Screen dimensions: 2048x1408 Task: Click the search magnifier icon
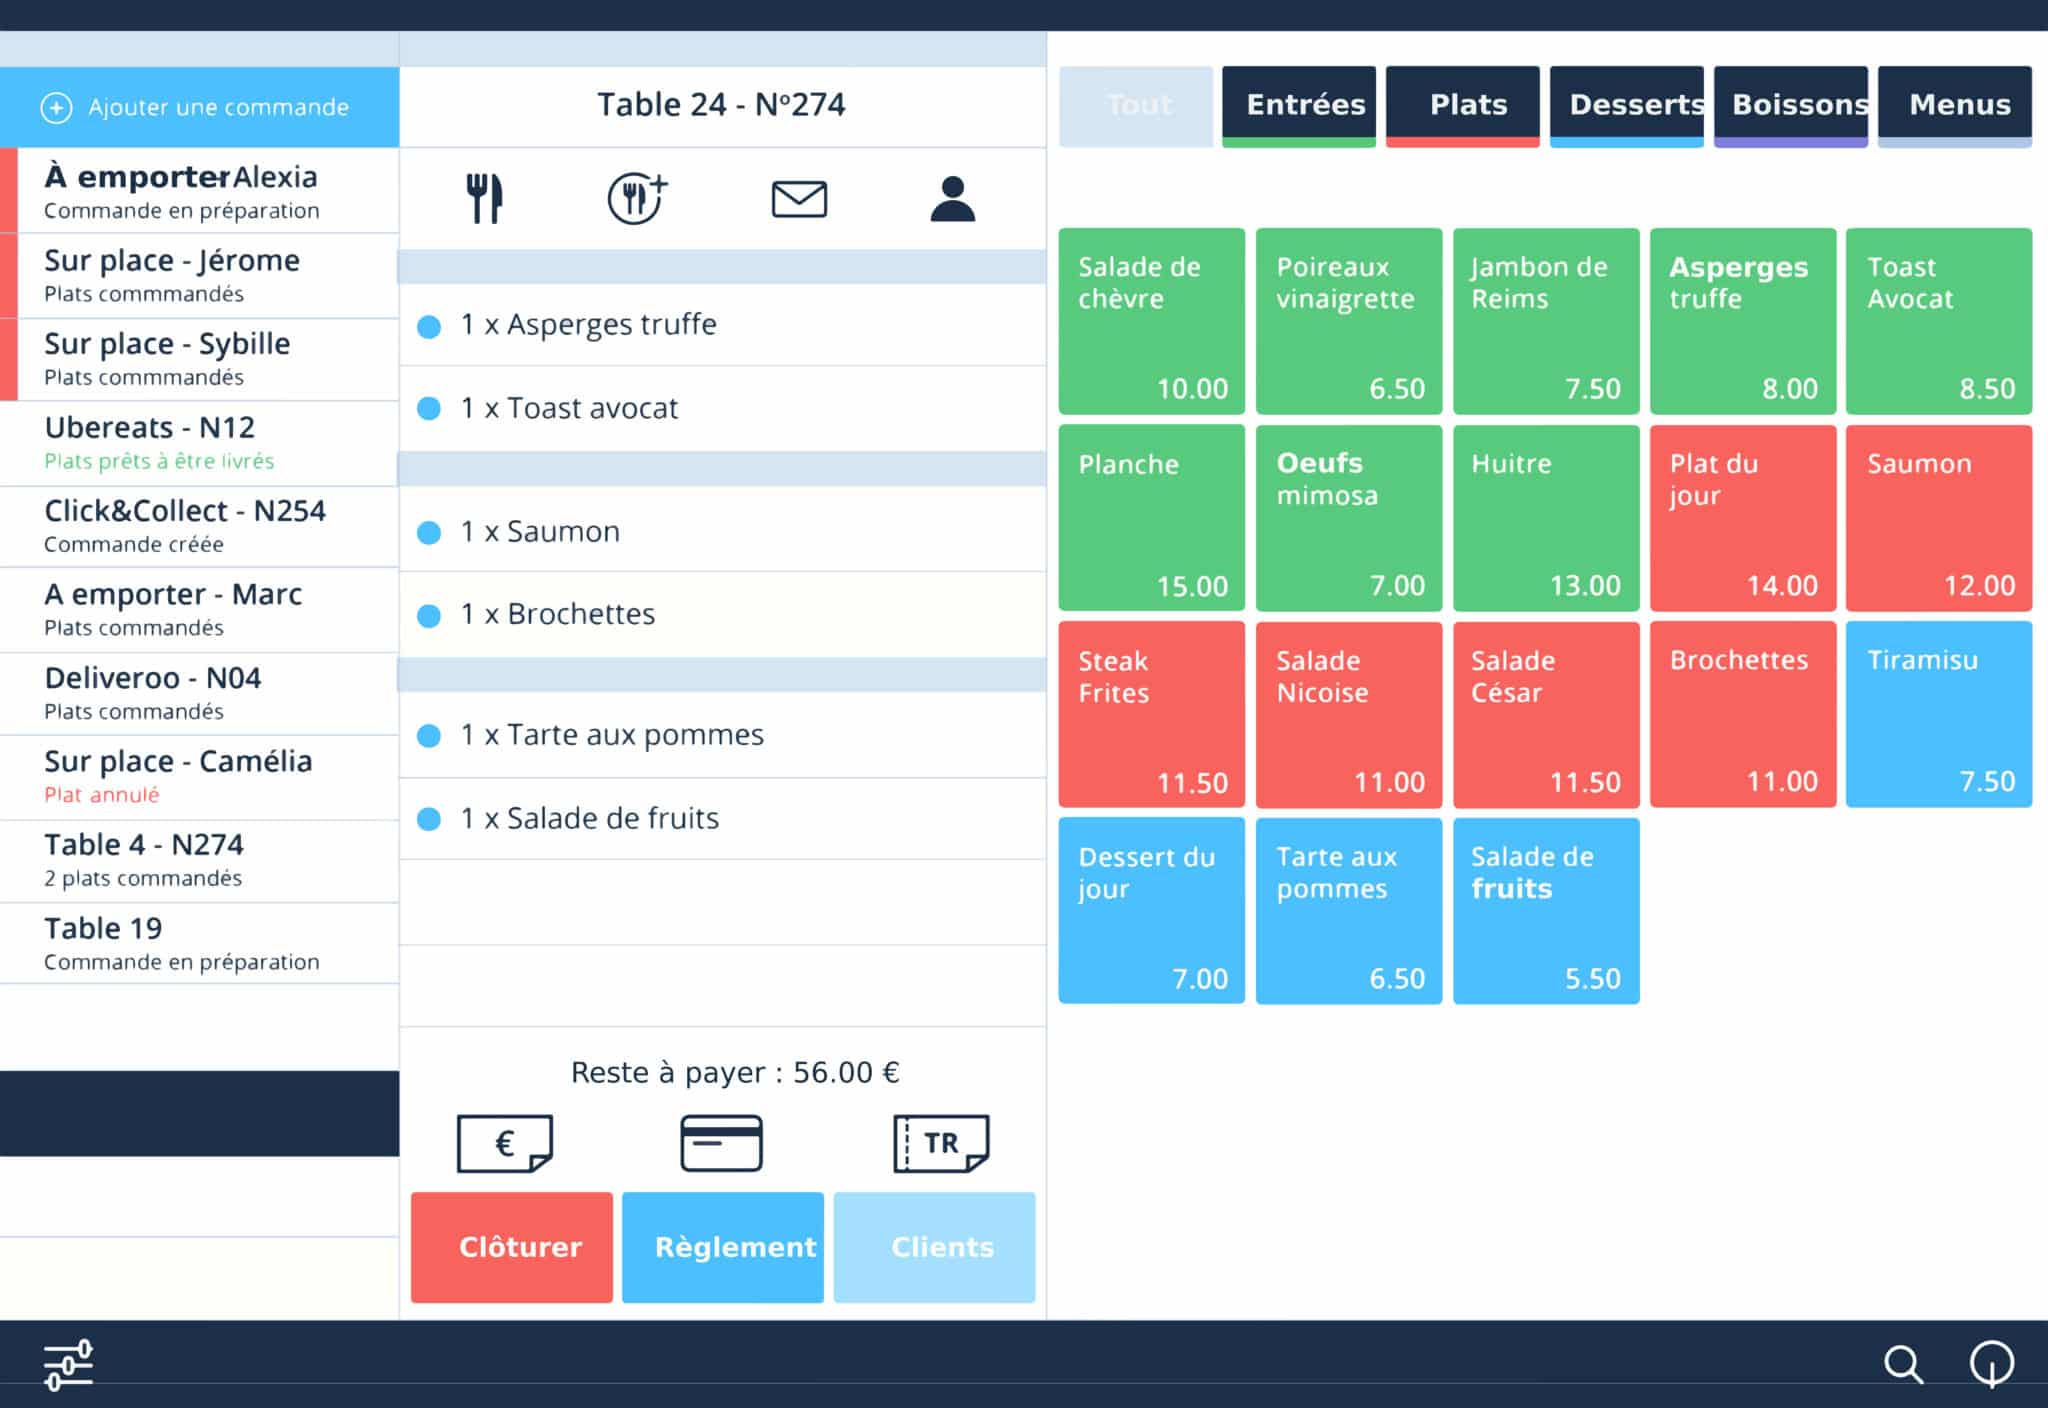pyautogui.click(x=1902, y=1364)
